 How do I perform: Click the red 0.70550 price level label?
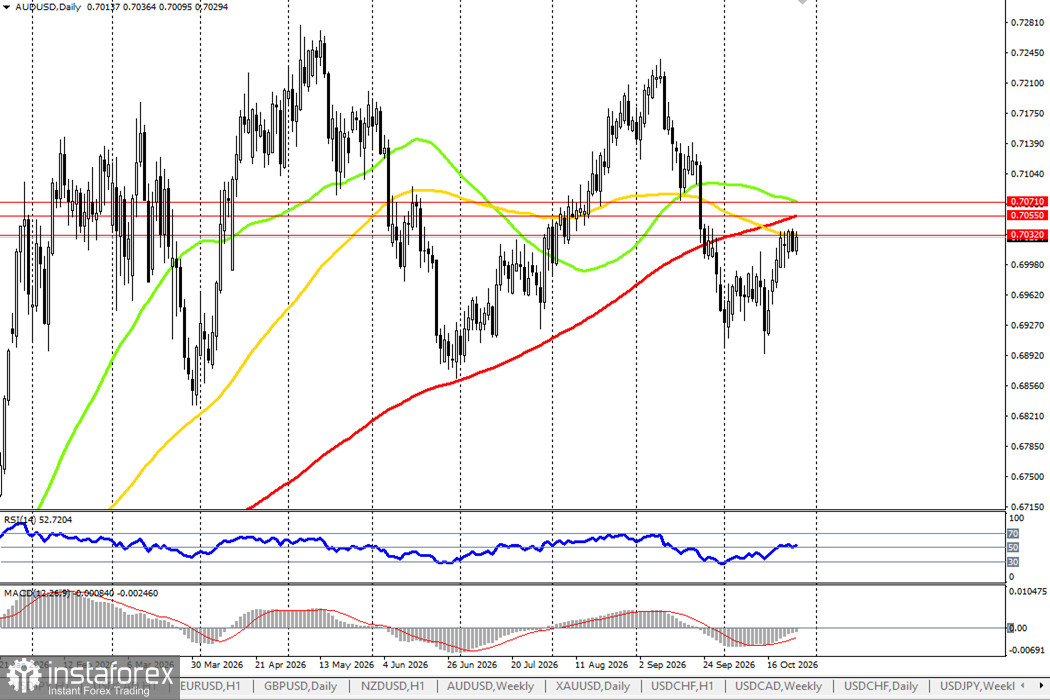pyautogui.click(x=1027, y=216)
